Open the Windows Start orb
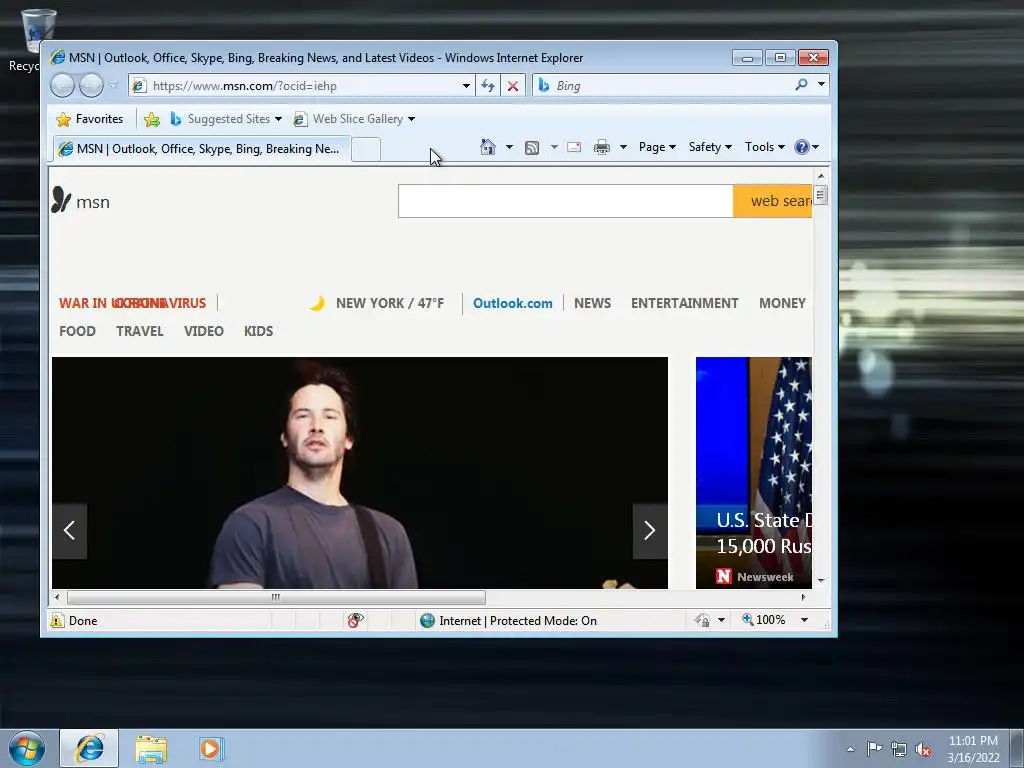1024x768 pixels. tap(27, 748)
